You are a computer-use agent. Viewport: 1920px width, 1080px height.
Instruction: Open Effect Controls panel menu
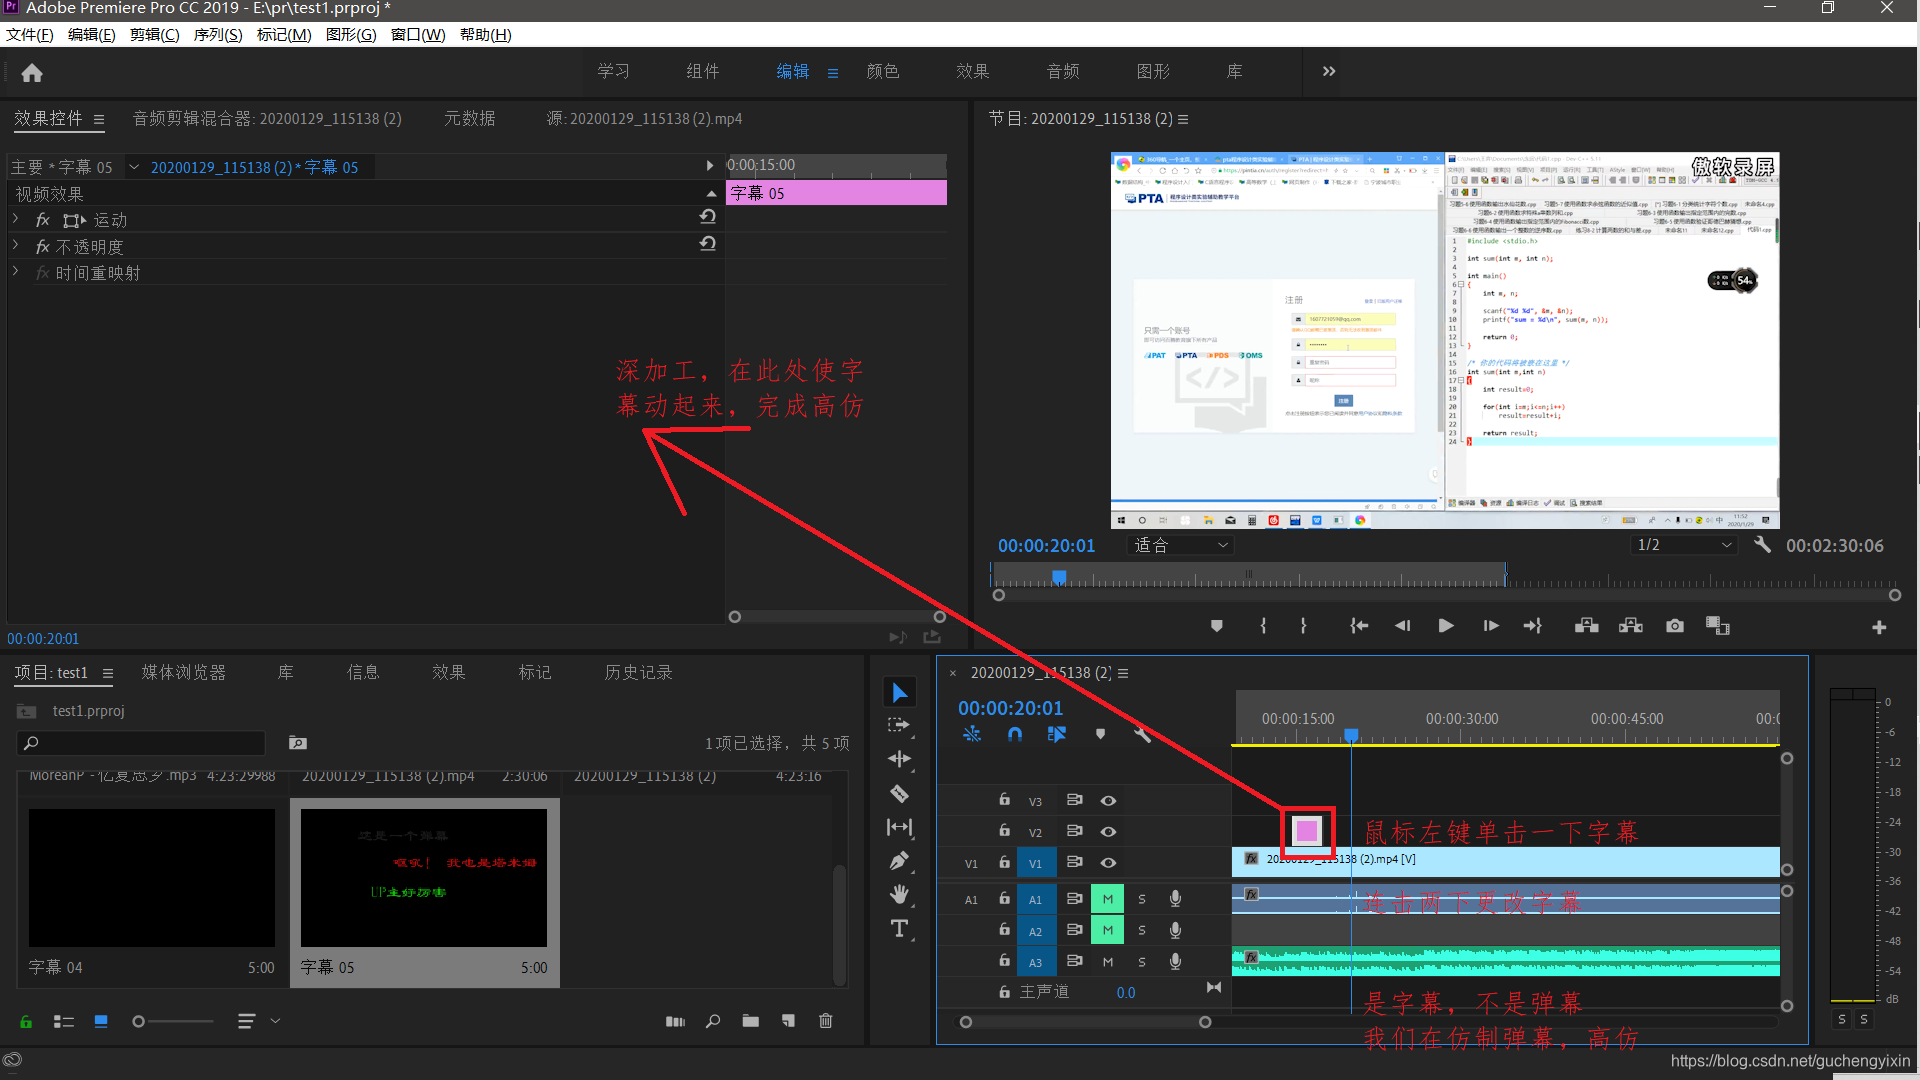tap(99, 119)
